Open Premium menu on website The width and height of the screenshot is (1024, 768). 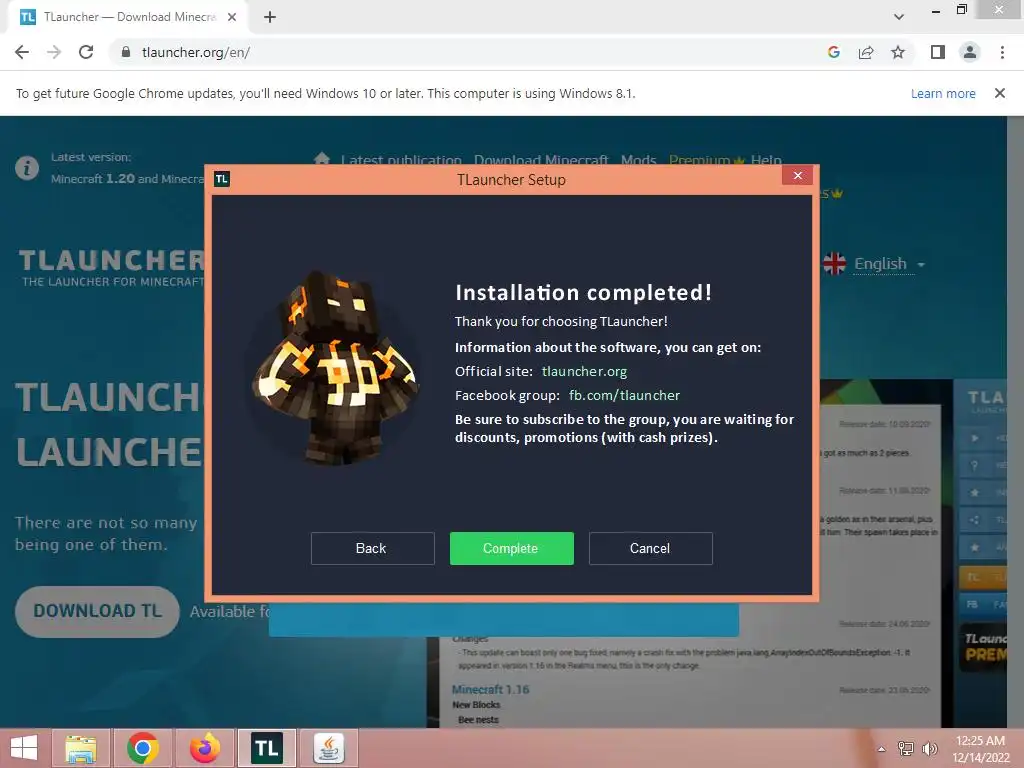click(x=706, y=160)
